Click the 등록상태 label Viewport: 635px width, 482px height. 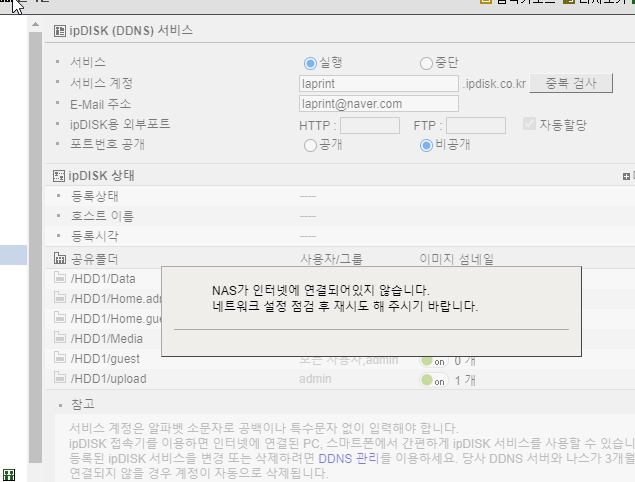click(x=95, y=196)
